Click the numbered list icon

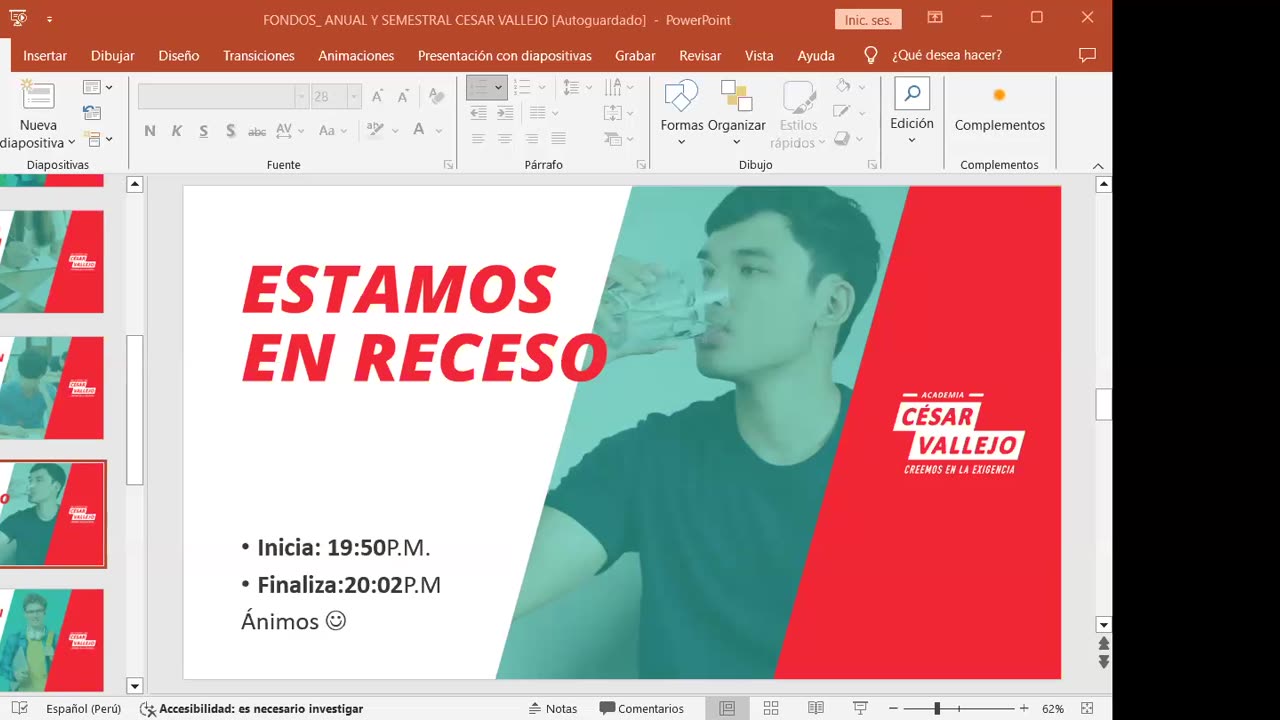pos(521,88)
